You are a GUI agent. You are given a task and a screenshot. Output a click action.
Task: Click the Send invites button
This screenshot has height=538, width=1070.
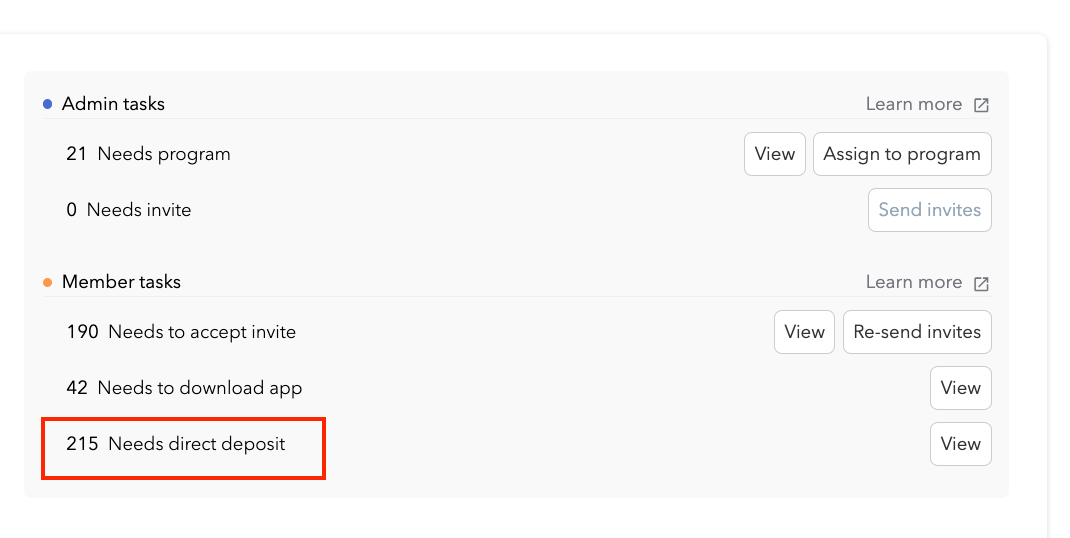[x=929, y=210]
